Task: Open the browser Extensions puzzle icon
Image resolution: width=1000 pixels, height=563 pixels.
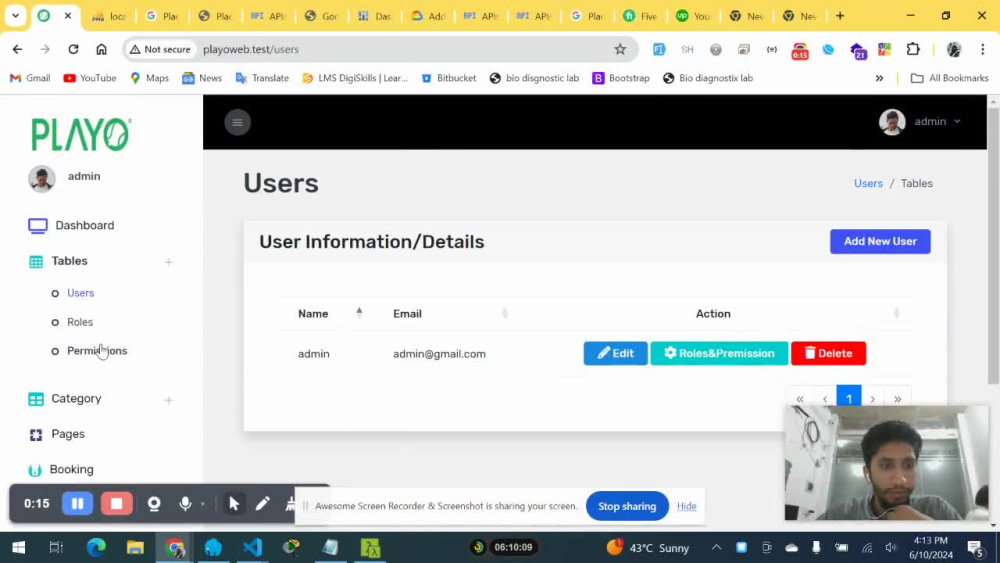Action: [913, 49]
